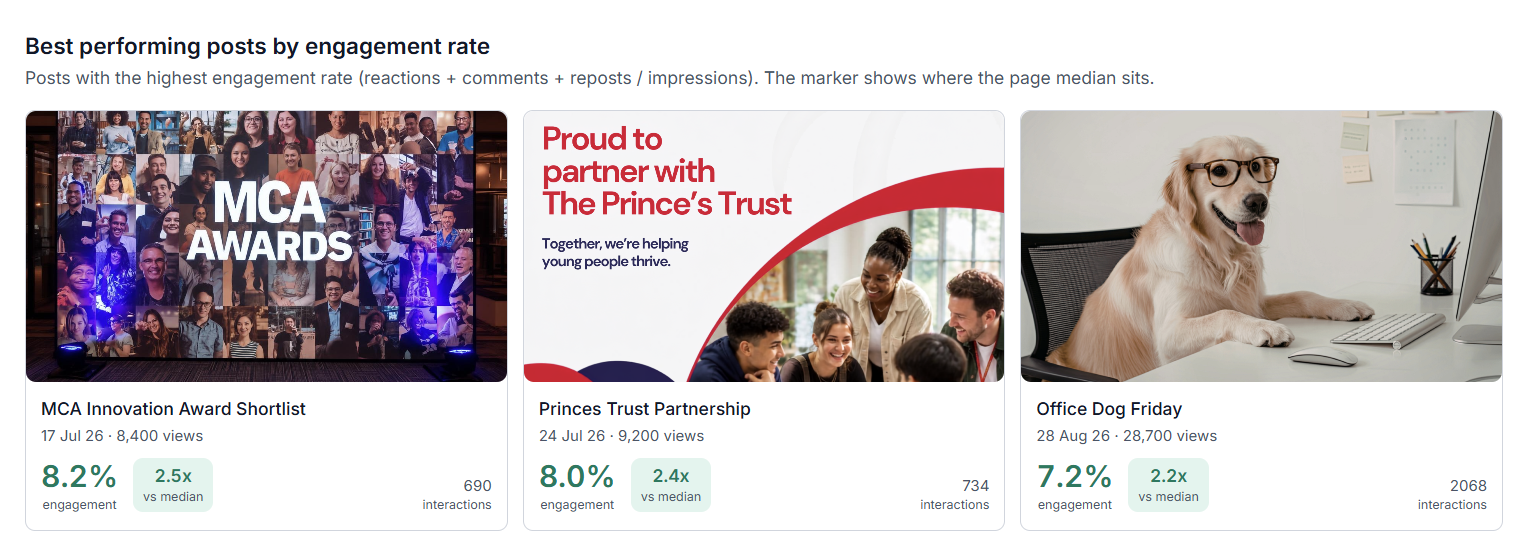Click the 8.0% engagement figure

point(577,476)
